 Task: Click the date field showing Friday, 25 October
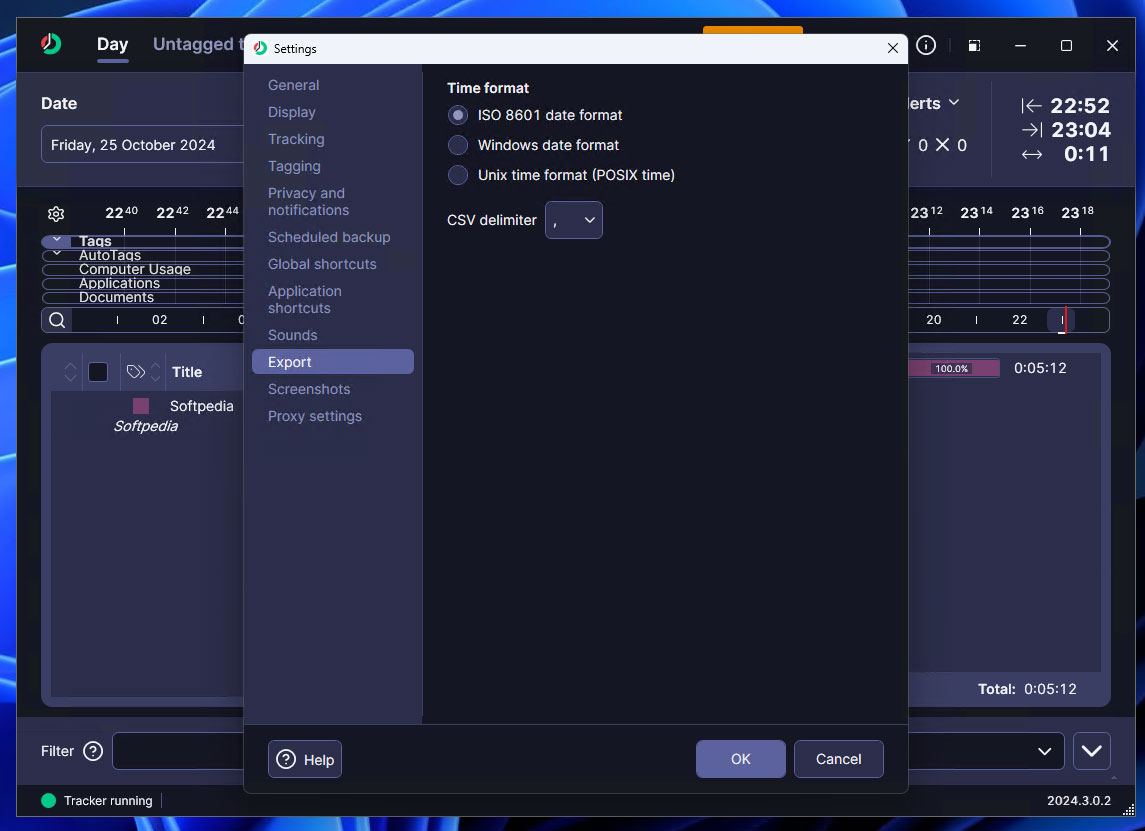pyautogui.click(x=140, y=145)
